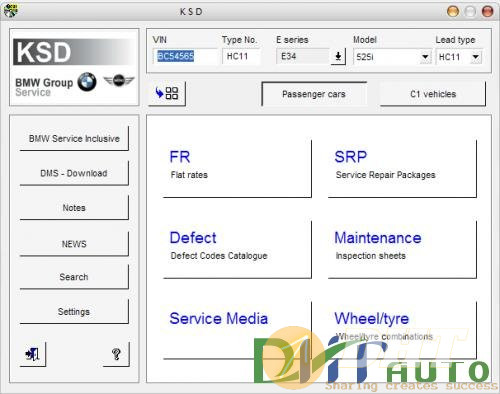500x394 pixels.
Task: Click the KSD logo banner
Action: [74, 52]
